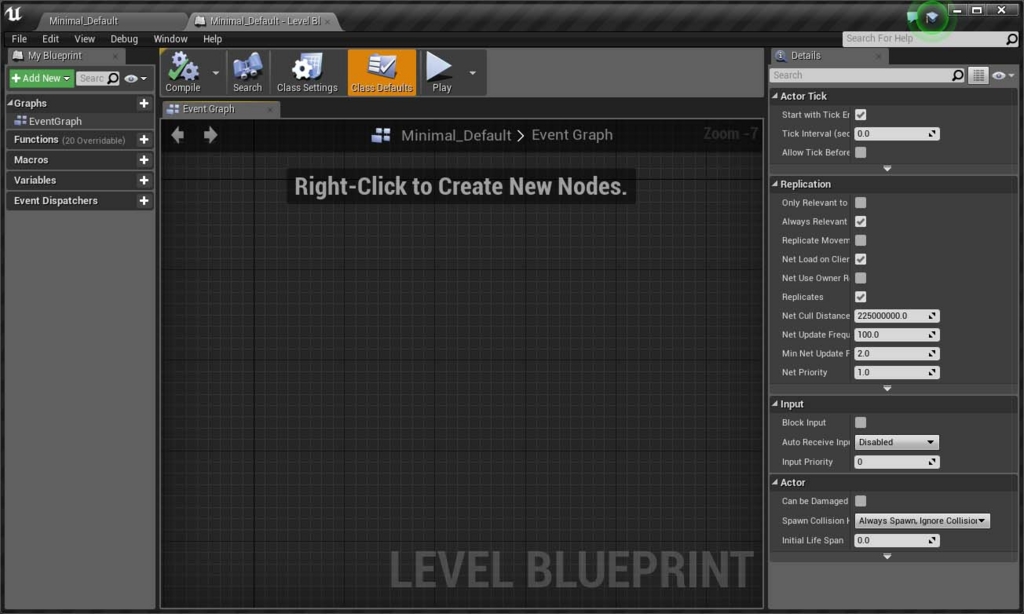Click the breadcrumb blueprint grid icon
Image resolution: width=1024 pixels, height=614 pixels.
tap(381, 135)
